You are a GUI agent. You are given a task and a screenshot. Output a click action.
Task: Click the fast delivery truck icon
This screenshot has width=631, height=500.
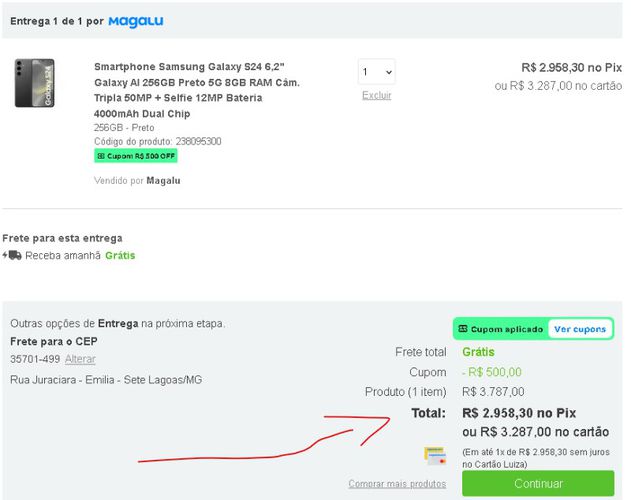pos(12,255)
